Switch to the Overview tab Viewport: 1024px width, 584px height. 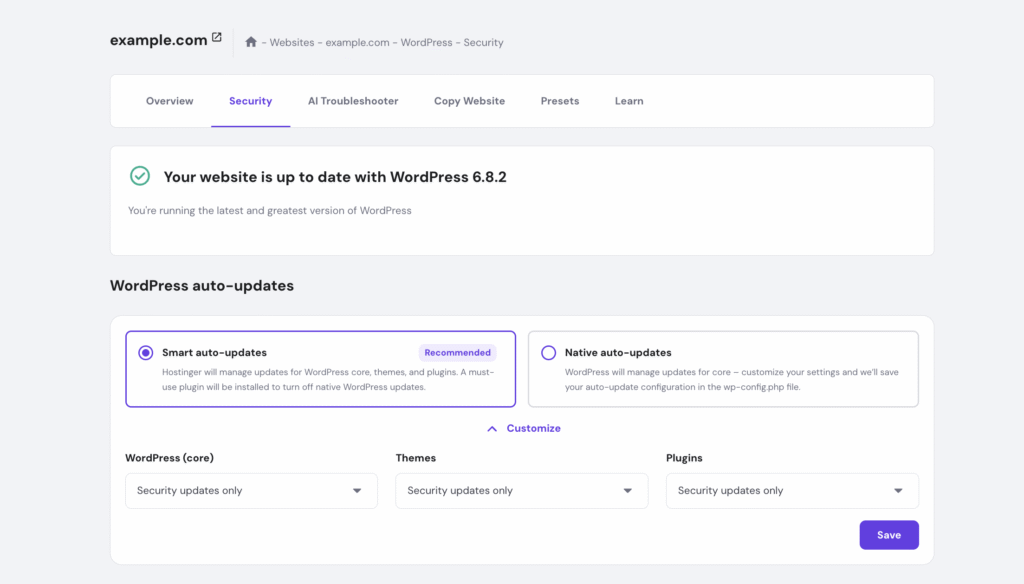click(x=169, y=101)
